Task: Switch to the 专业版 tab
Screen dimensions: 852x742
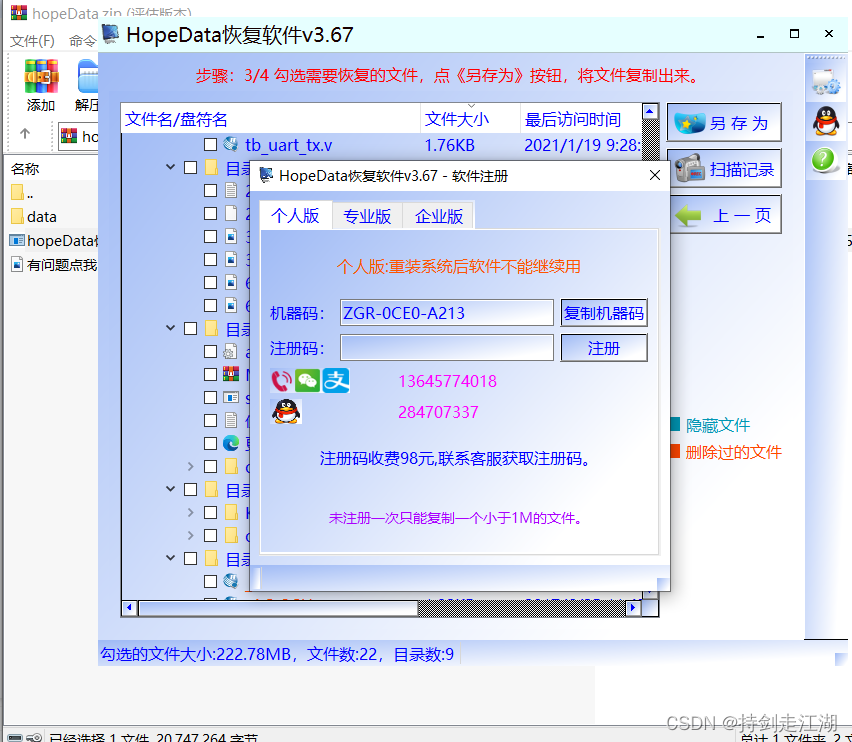Action: [x=367, y=217]
